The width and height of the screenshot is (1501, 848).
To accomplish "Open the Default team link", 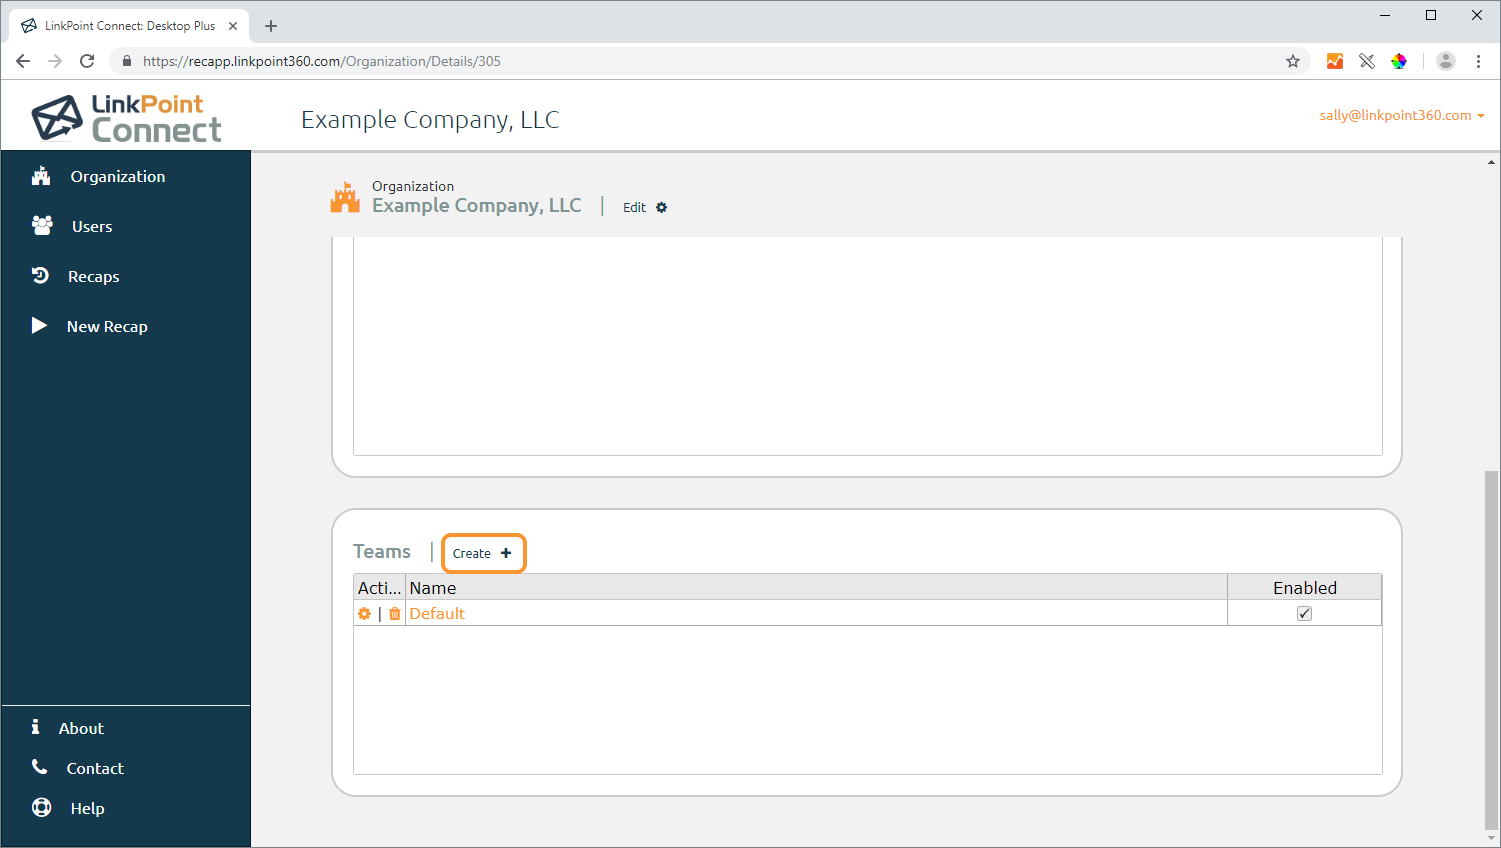I will tap(437, 614).
